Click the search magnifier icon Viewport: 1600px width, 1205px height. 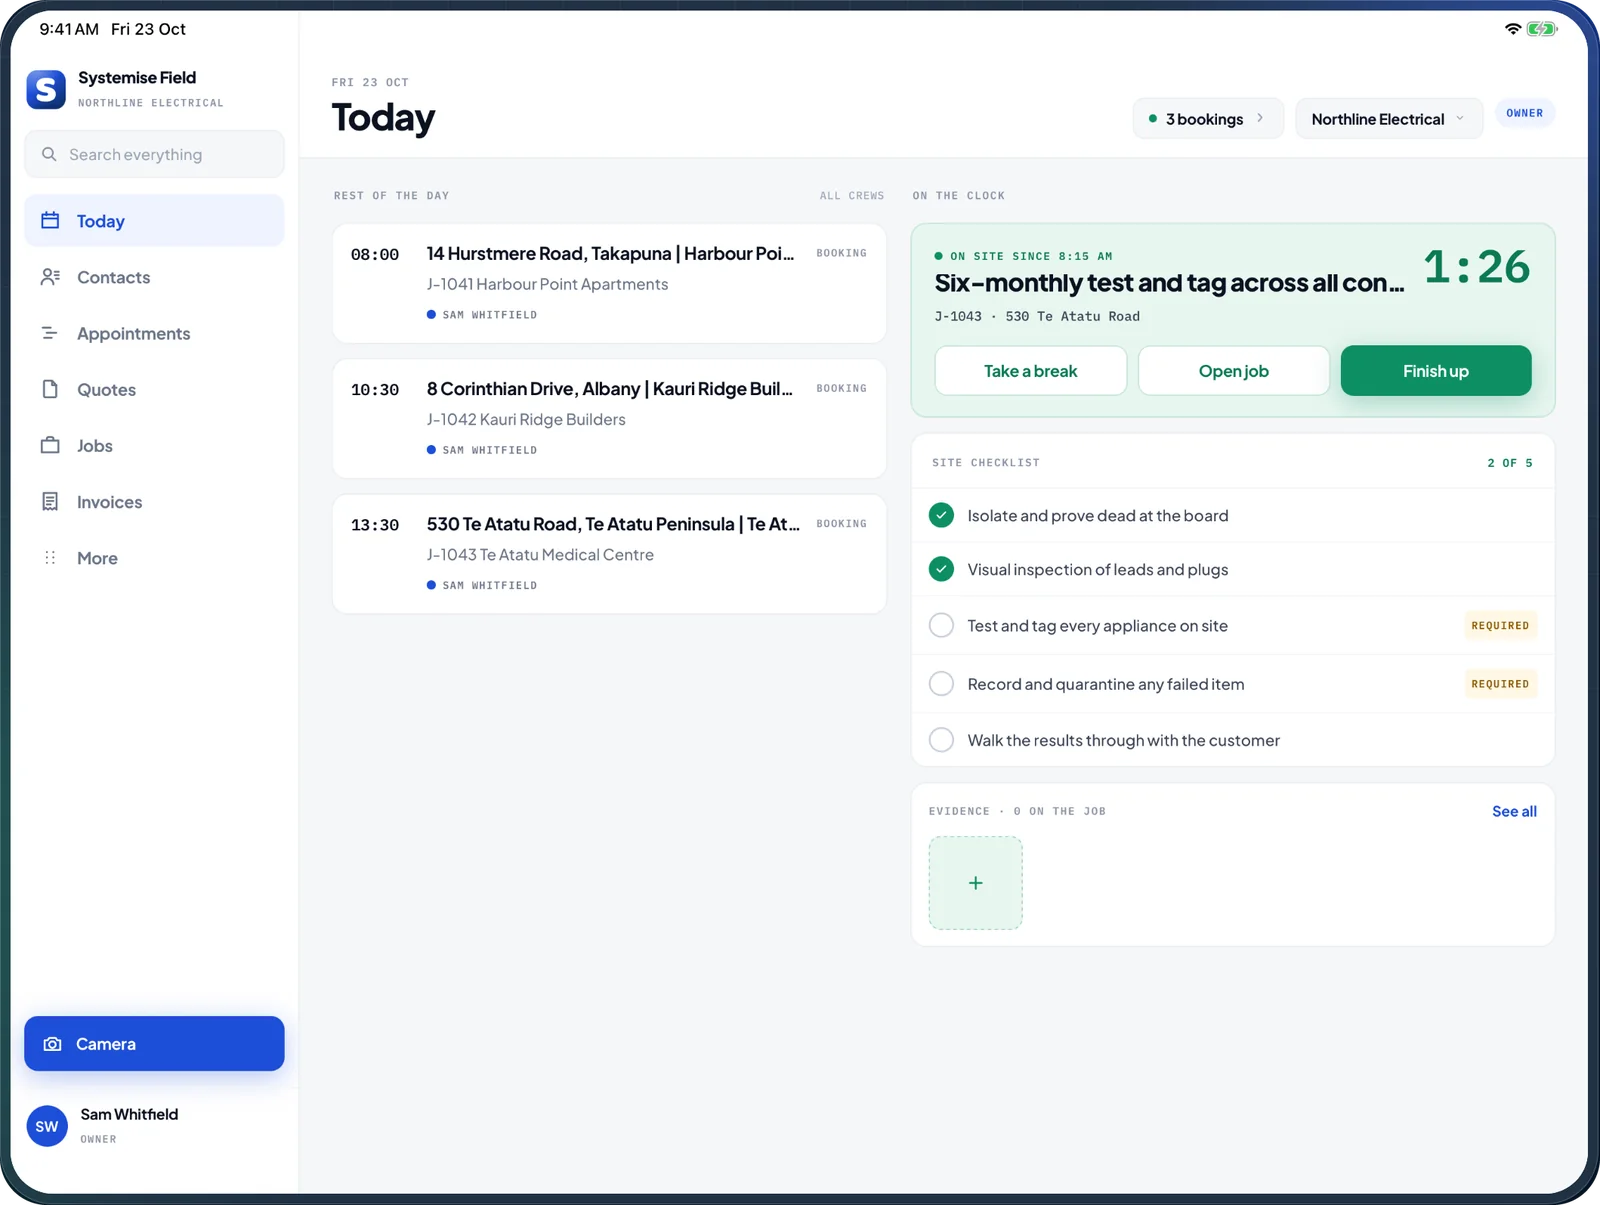tap(49, 154)
